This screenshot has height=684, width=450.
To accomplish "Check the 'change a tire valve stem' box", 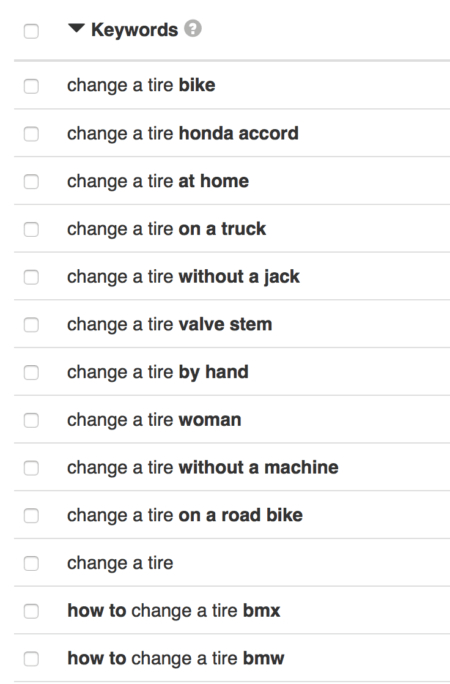I will tap(31, 325).
